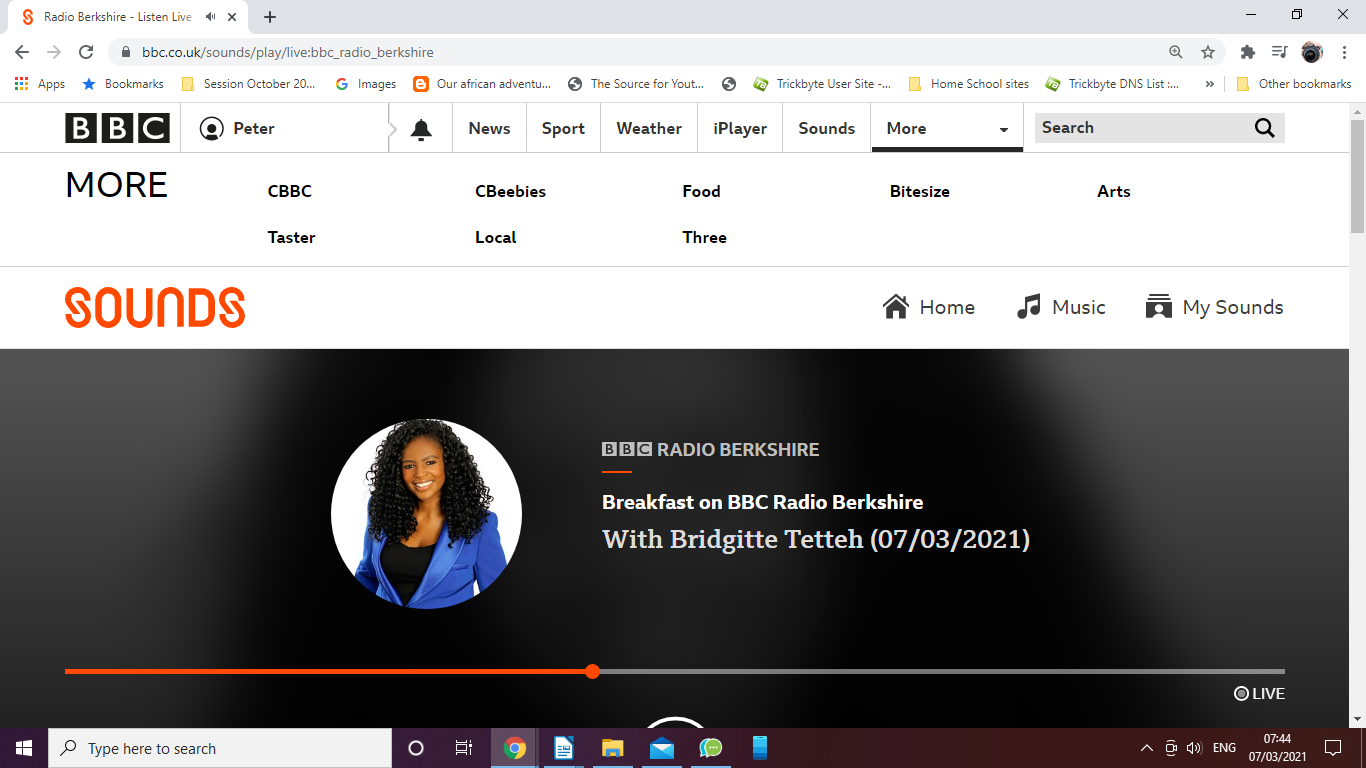The width and height of the screenshot is (1366, 768).
Task: Open Breakfast on BBC Radio Berkshire title
Action: (x=762, y=502)
